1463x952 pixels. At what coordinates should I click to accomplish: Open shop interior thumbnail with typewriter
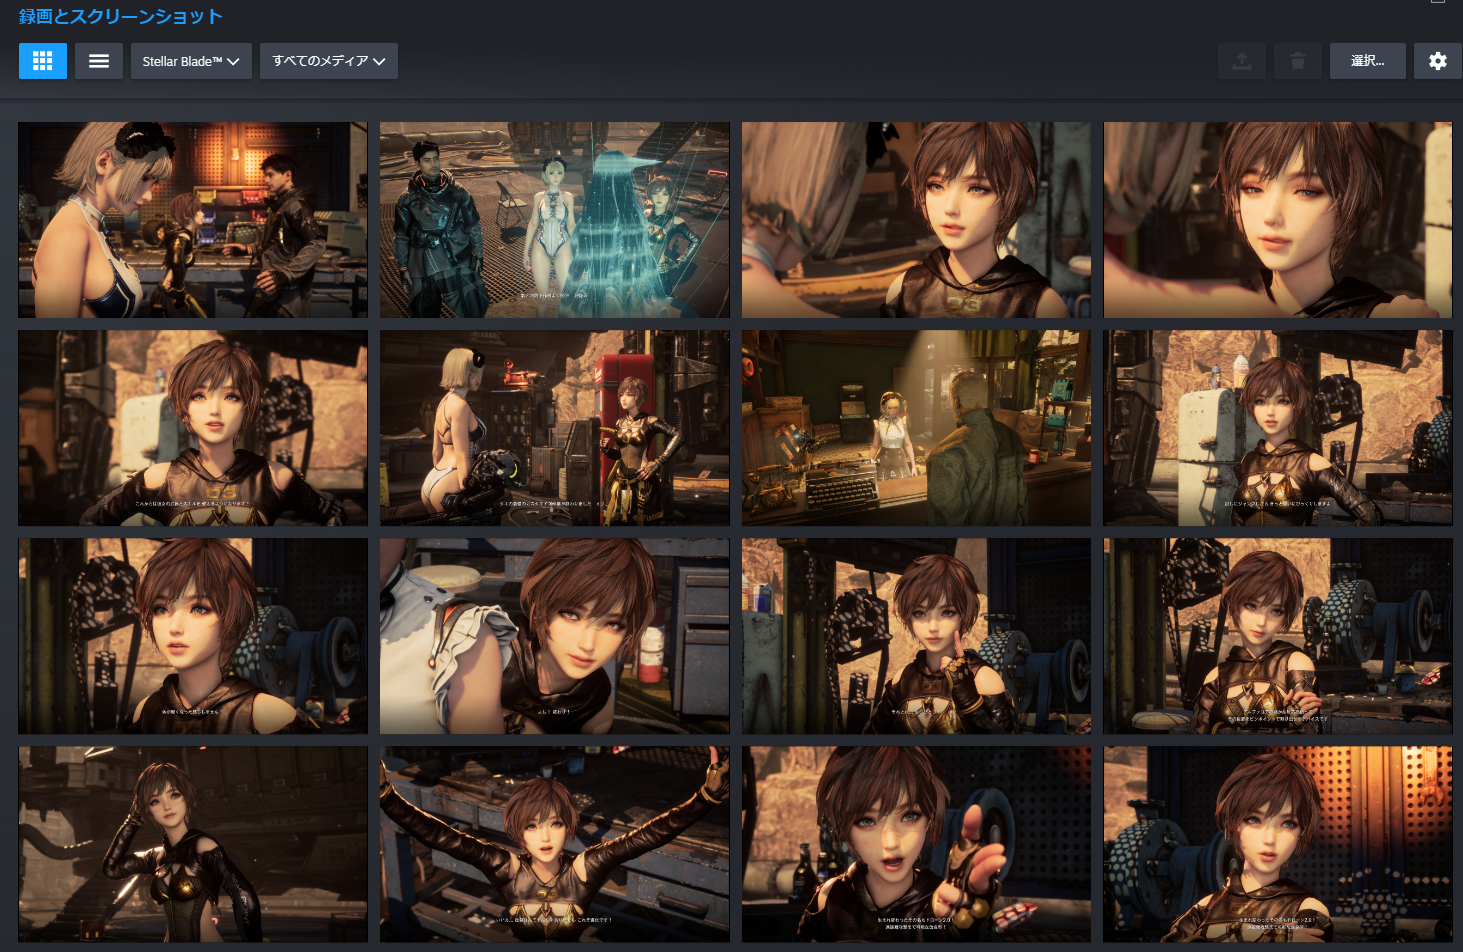[x=917, y=428]
